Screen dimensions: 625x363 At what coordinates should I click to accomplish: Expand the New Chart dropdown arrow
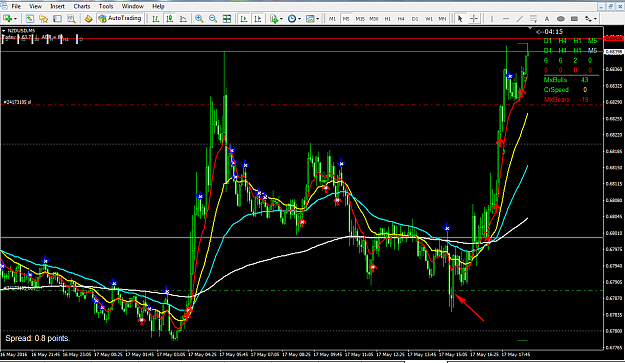pyautogui.click(x=15, y=19)
